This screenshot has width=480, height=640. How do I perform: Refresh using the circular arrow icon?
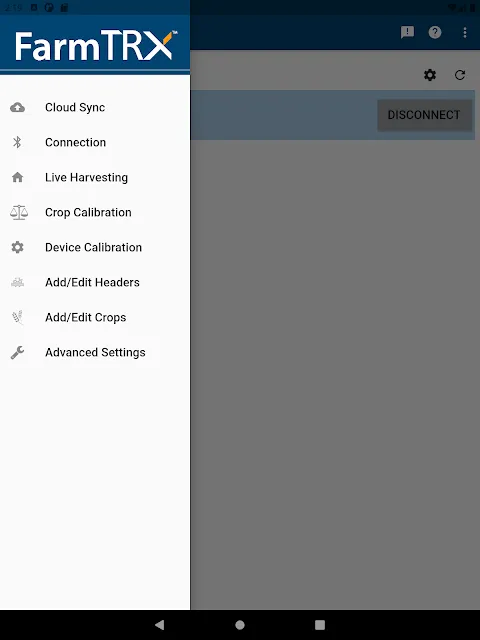(460, 75)
